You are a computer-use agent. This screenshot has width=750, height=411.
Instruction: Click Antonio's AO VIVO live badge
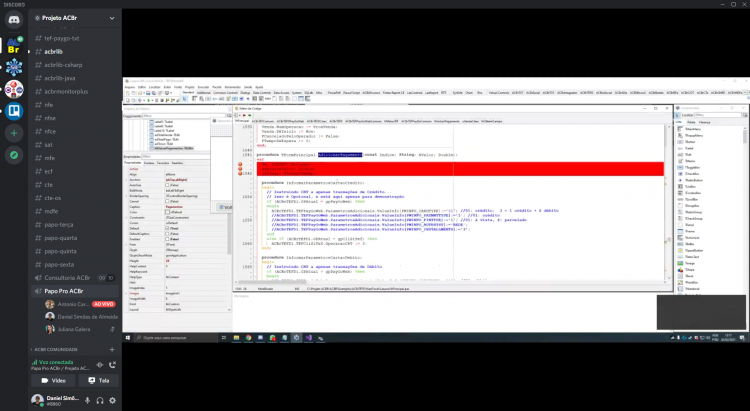click(104, 304)
